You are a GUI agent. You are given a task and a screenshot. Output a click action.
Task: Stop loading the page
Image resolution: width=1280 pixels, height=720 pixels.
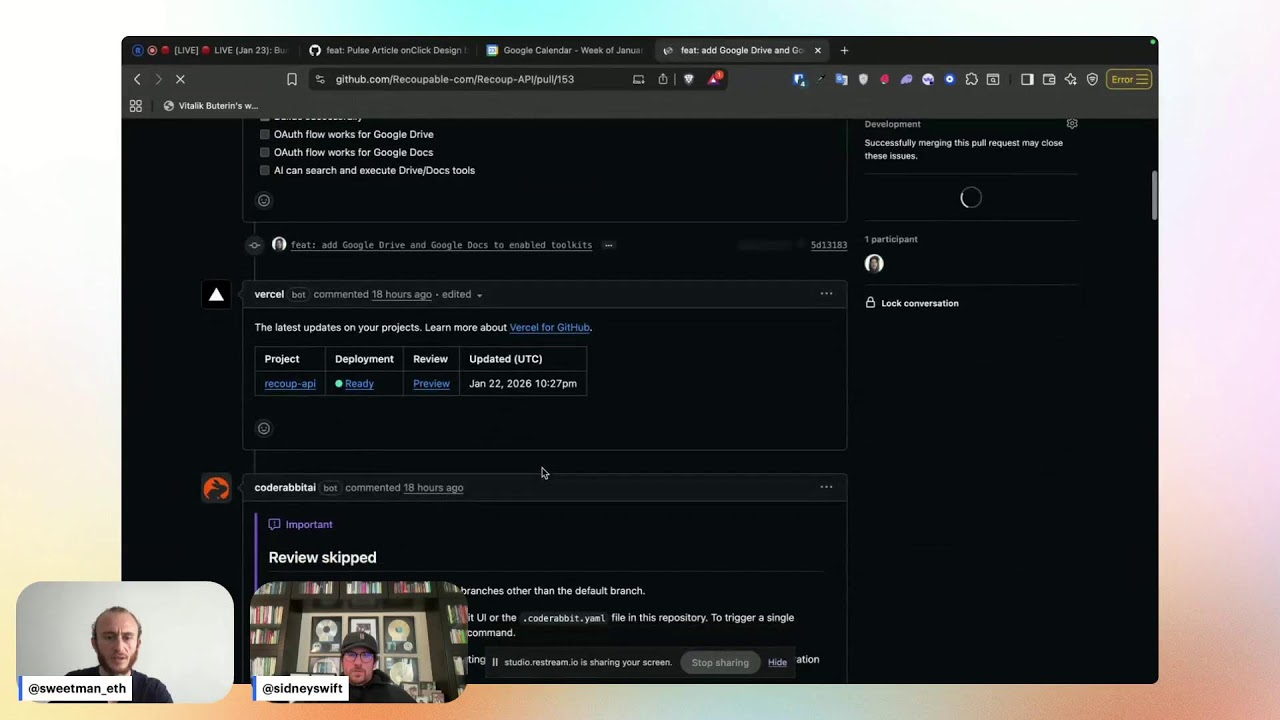180,79
